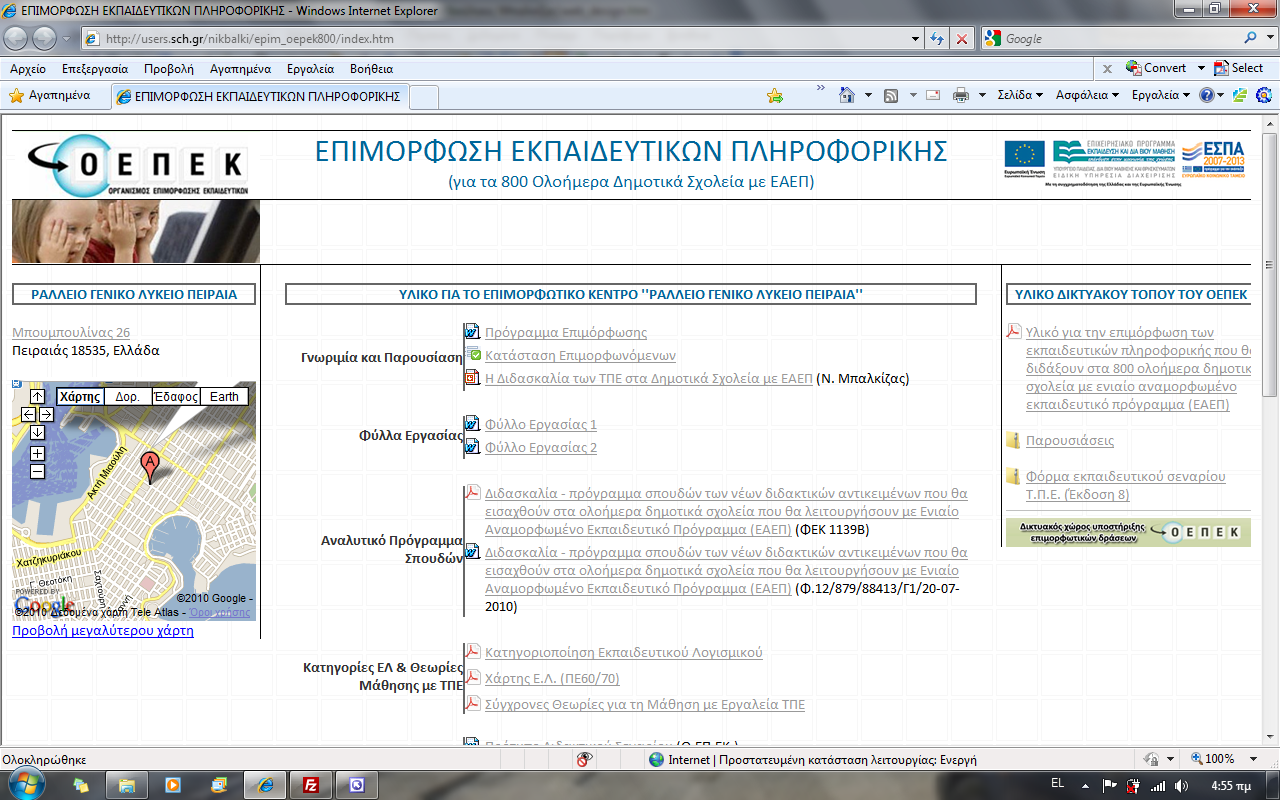Viewport: 1280px width, 800px height.
Task: Open the Προβολή menu
Action: click(x=169, y=69)
